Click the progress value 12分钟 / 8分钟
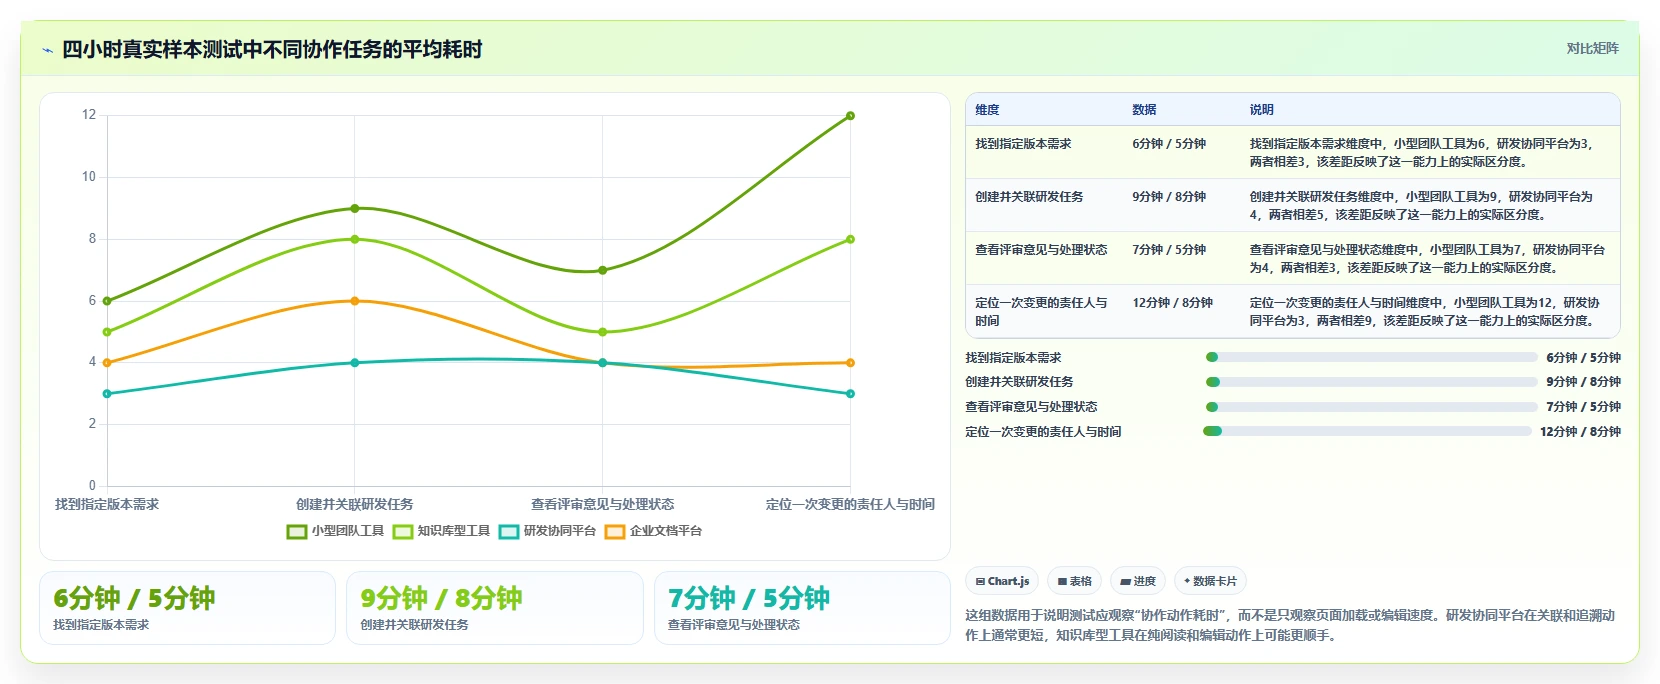The width and height of the screenshot is (1660, 684). pos(1580,432)
